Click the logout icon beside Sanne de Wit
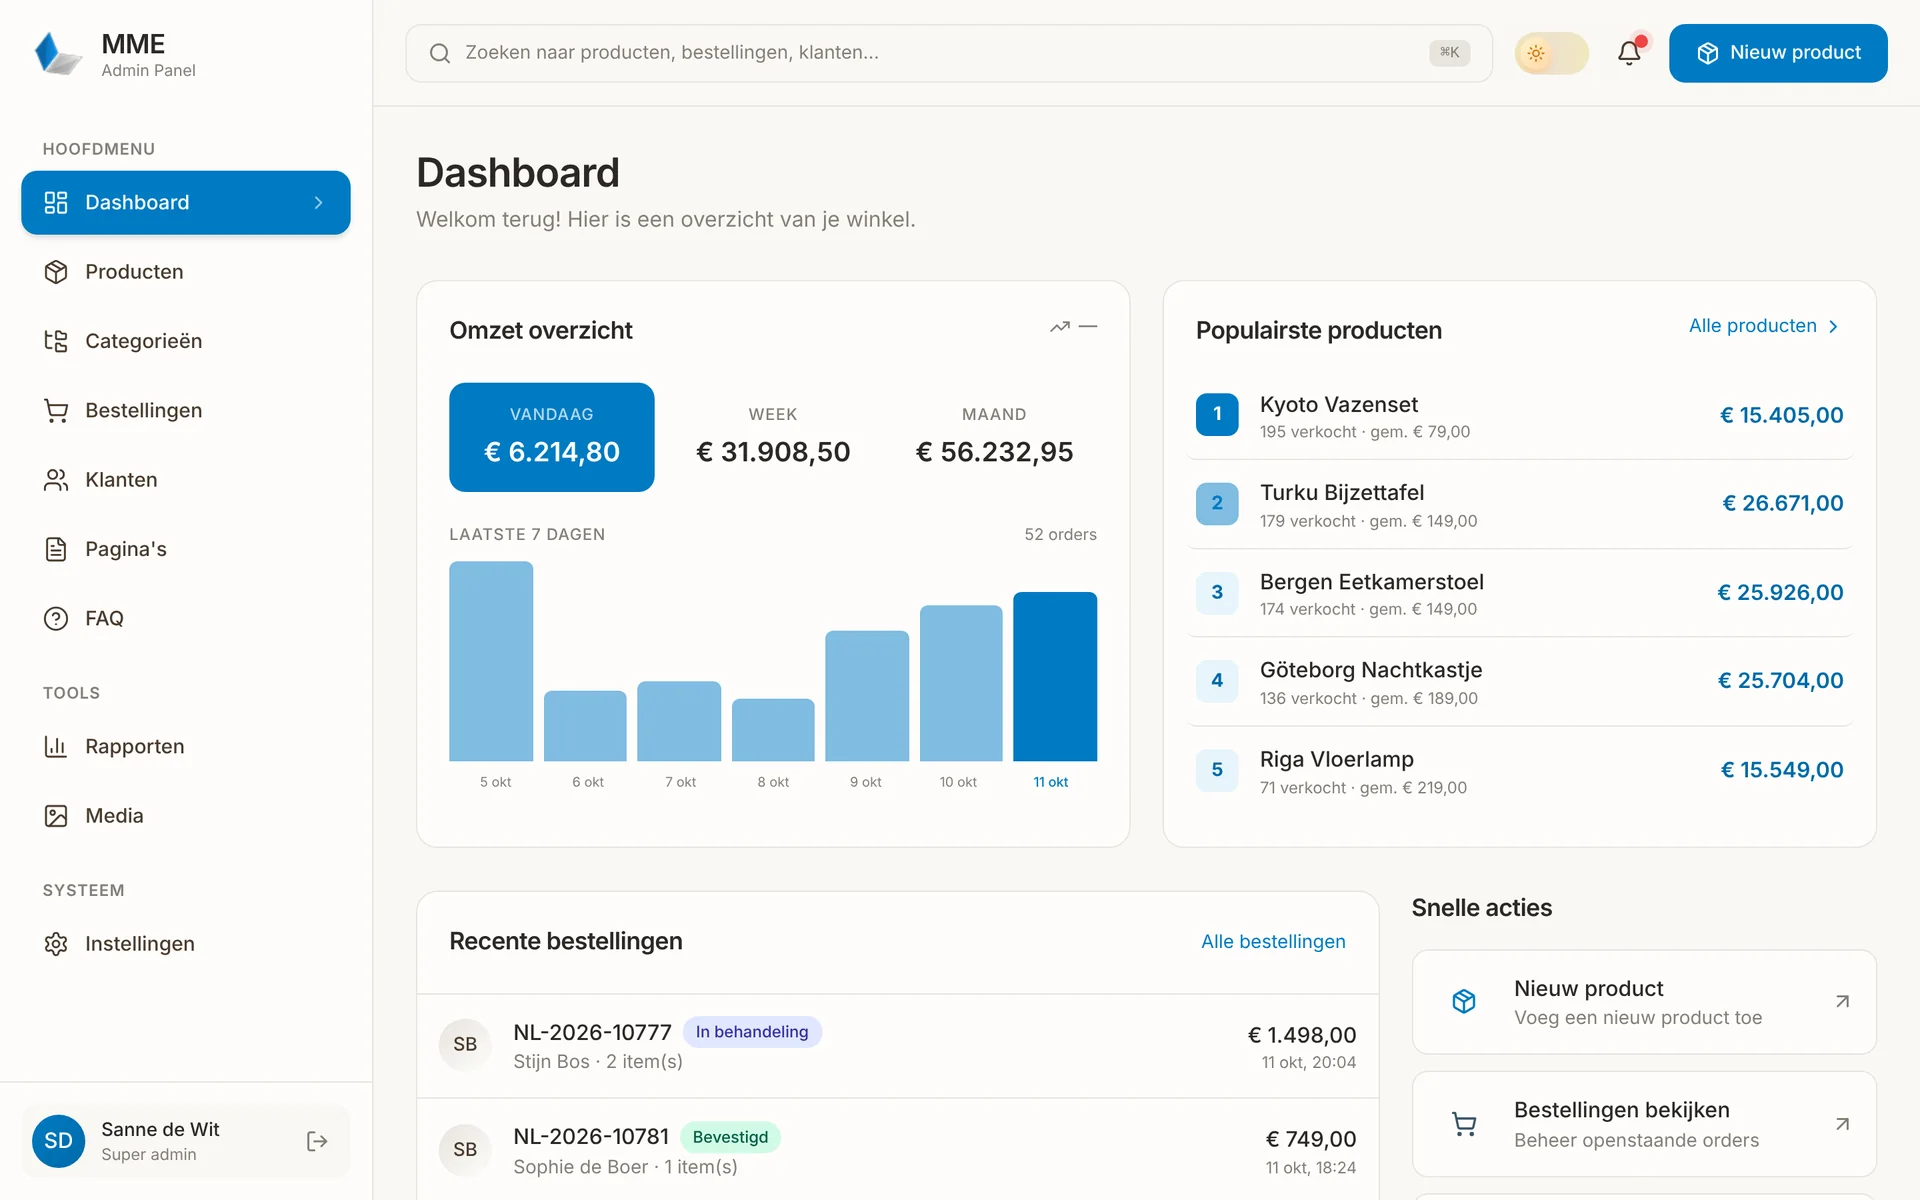This screenshot has height=1200, width=1920. point(317,1141)
